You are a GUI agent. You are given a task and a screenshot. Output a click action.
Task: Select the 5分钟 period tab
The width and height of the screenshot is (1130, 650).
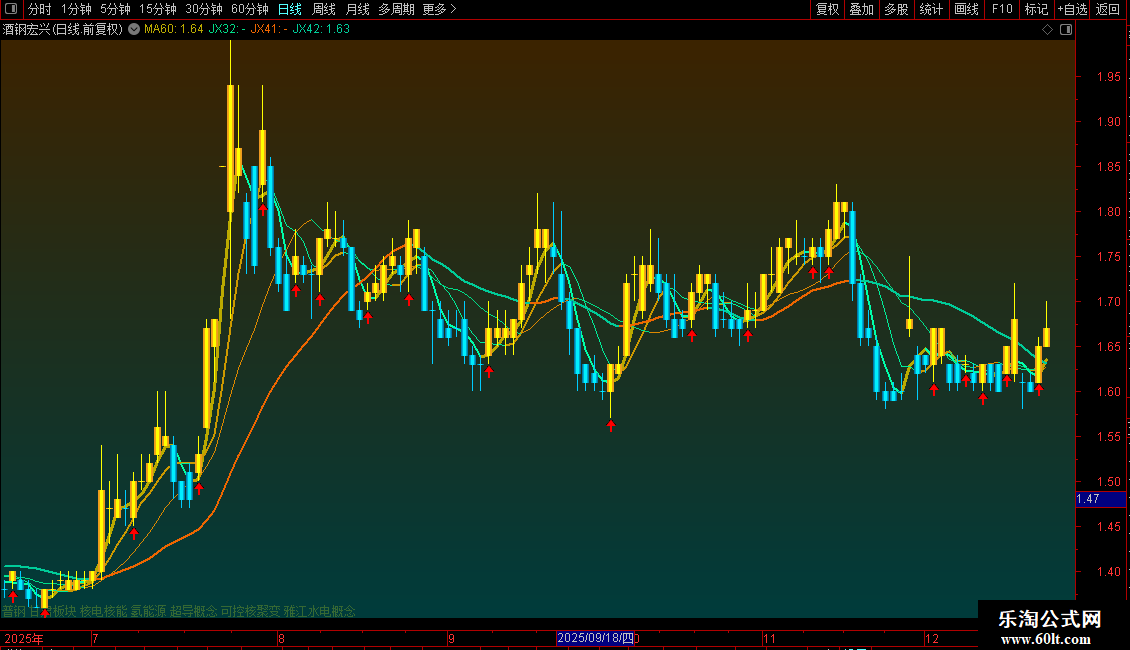click(115, 9)
